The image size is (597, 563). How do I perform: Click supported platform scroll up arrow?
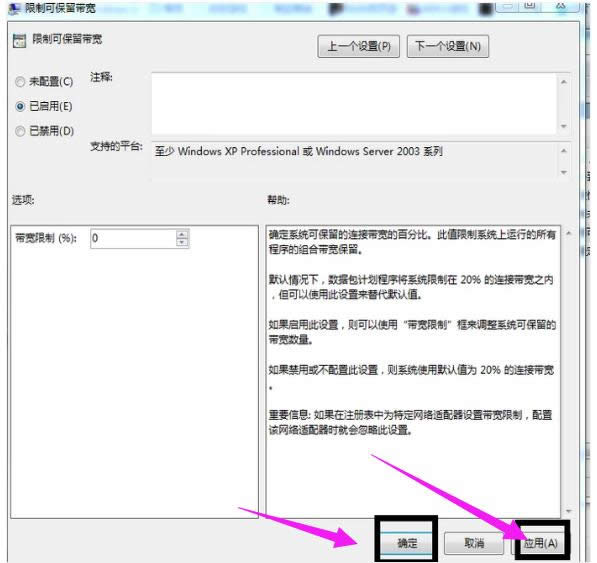click(564, 151)
